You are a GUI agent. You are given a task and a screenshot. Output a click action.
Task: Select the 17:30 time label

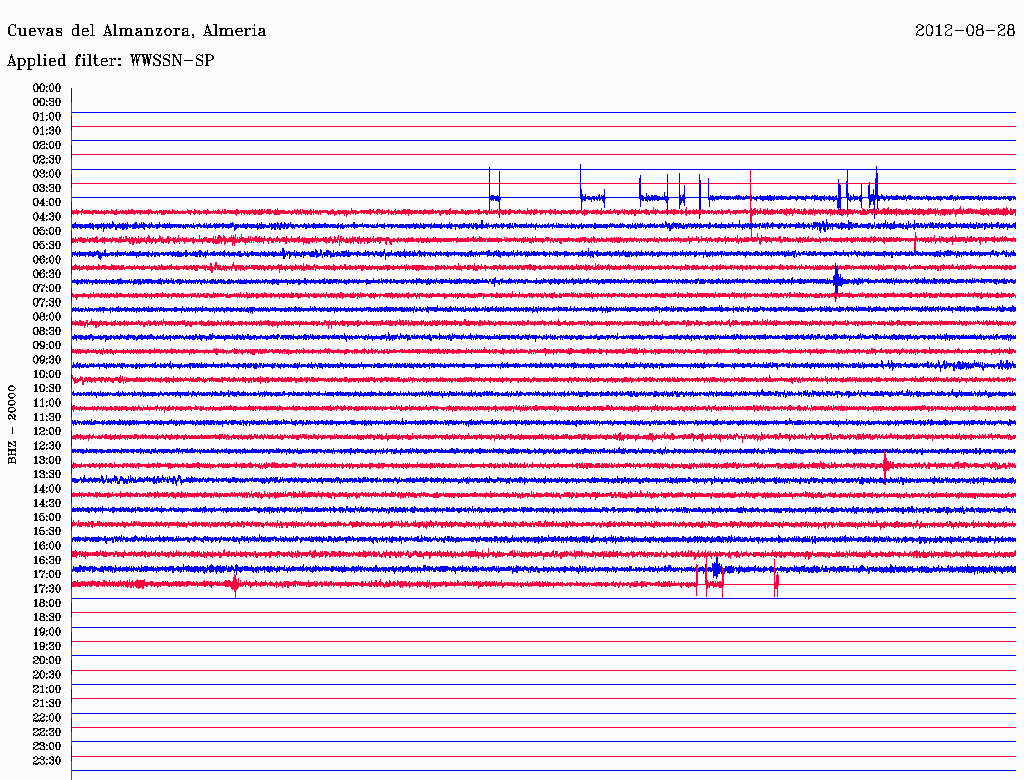pos(47,589)
